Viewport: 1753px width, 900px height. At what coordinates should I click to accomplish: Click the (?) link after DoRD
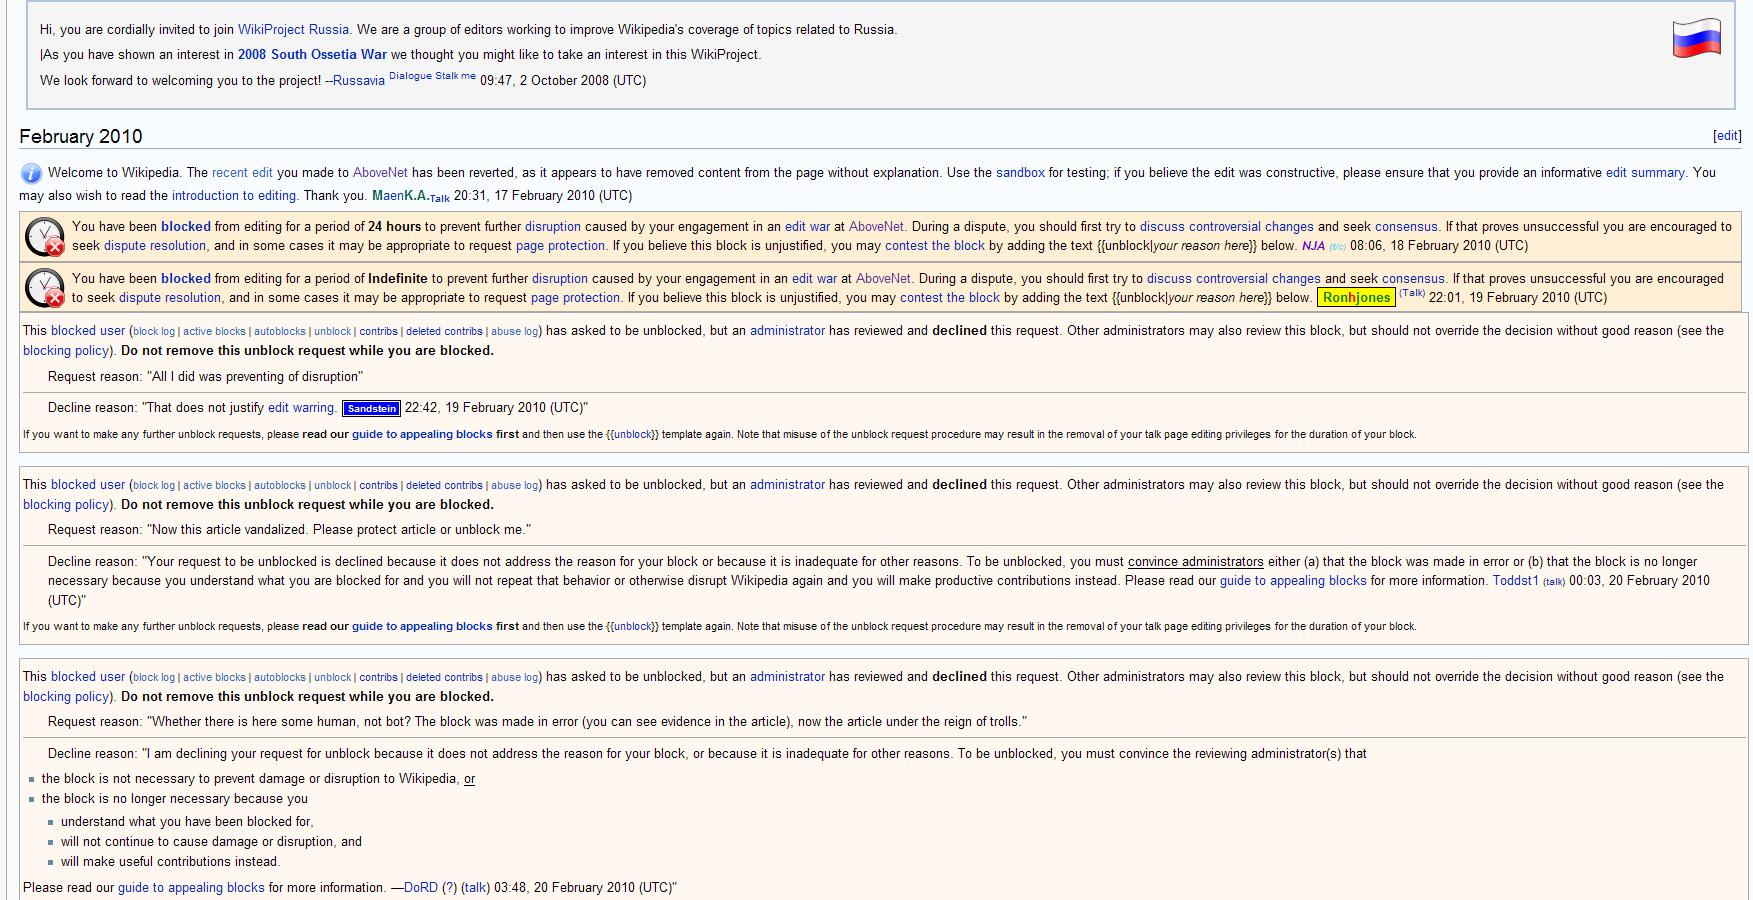pyautogui.click(x=450, y=888)
